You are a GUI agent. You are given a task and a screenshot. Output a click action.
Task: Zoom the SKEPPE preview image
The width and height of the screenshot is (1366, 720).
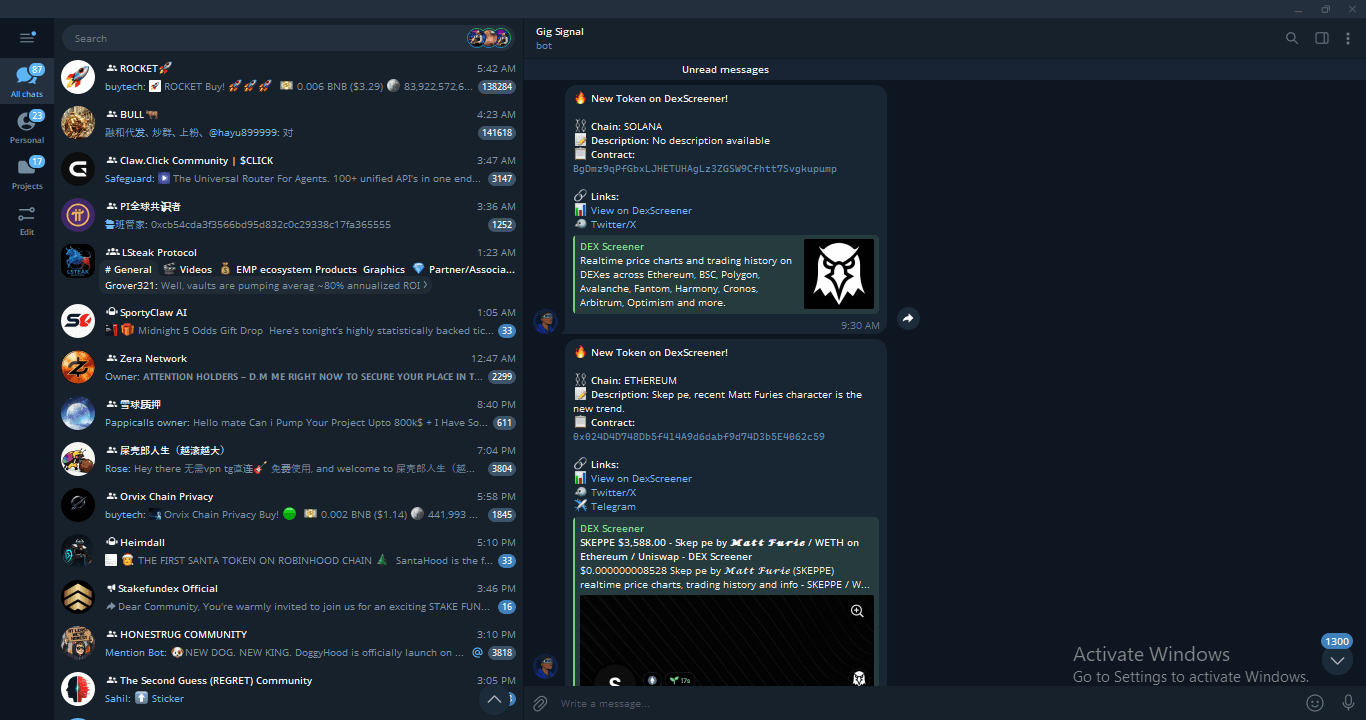[x=857, y=611]
